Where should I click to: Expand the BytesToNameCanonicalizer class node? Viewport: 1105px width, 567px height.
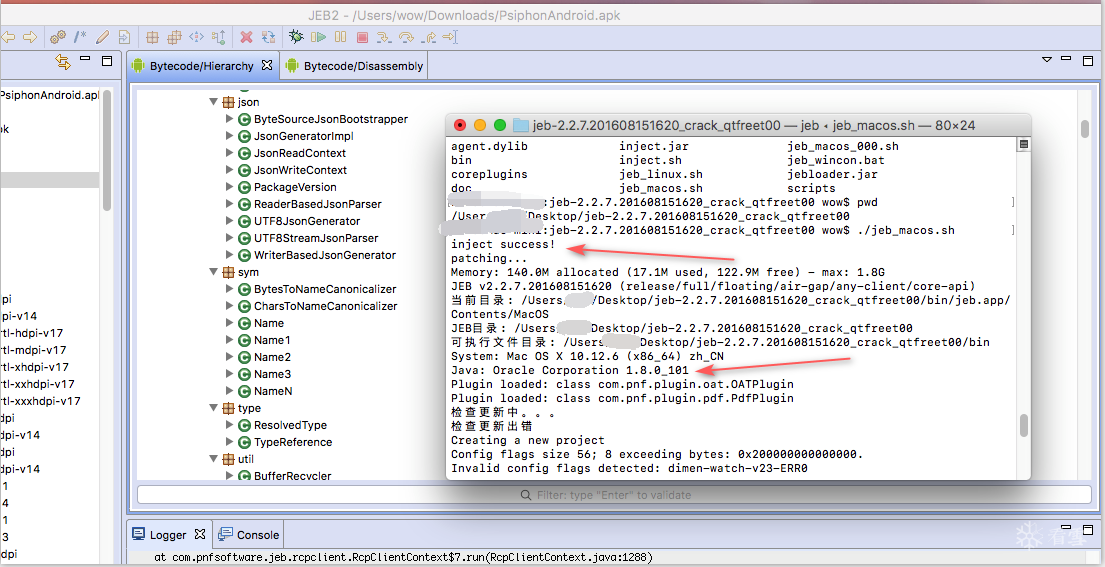coord(229,289)
